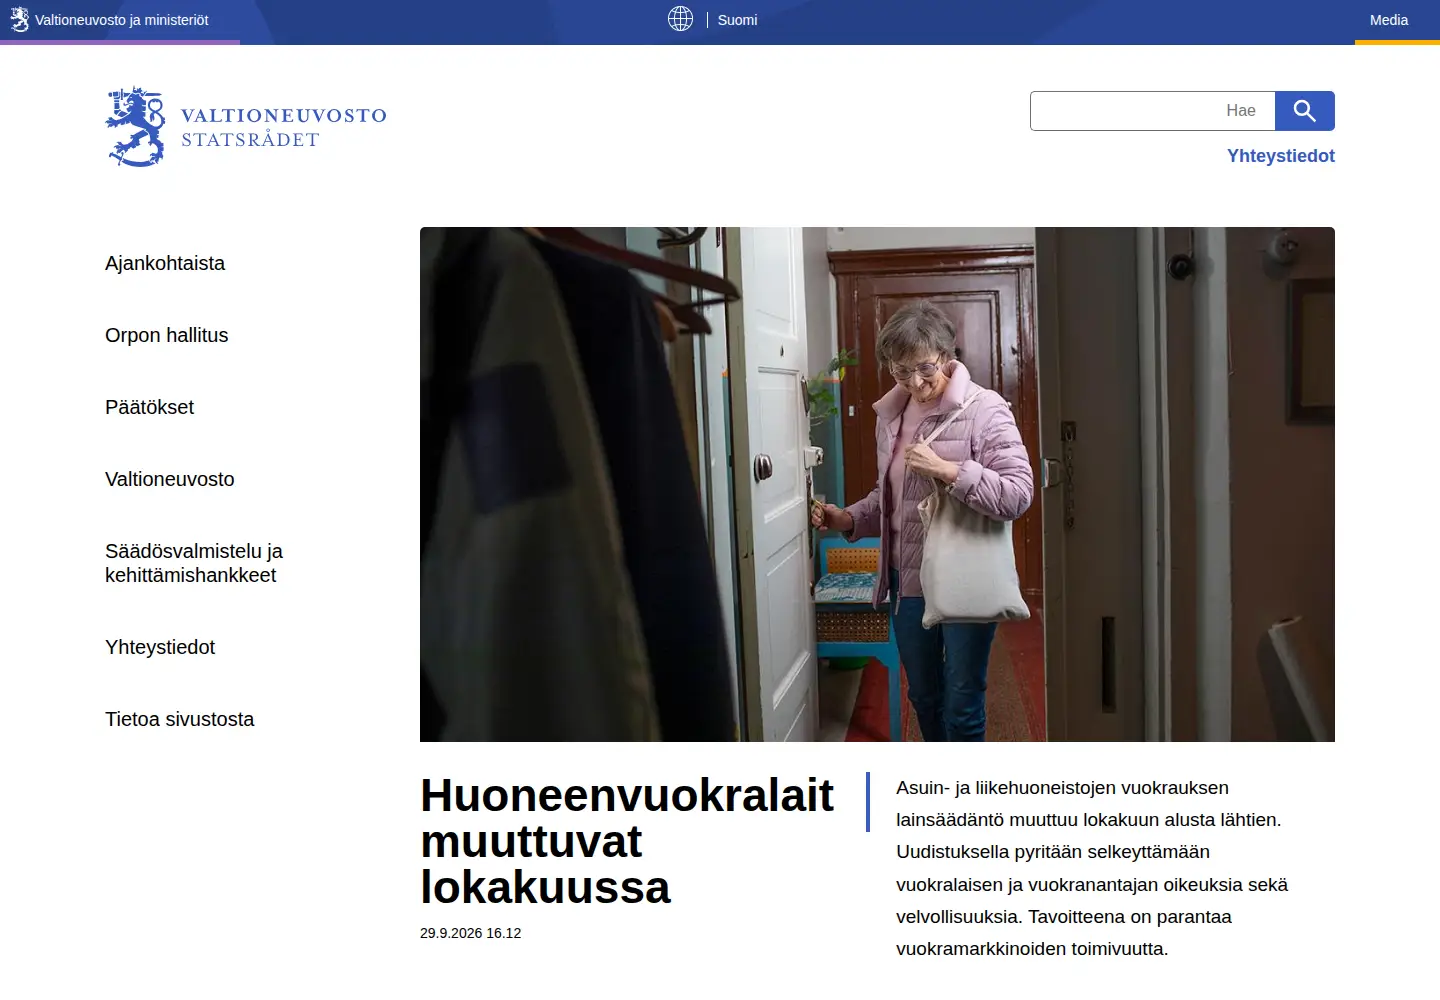This screenshot has height=1000, width=1440.
Task: Open Säädösvalmistelu ja kehittämishankkeet menu item
Action: click(x=194, y=563)
